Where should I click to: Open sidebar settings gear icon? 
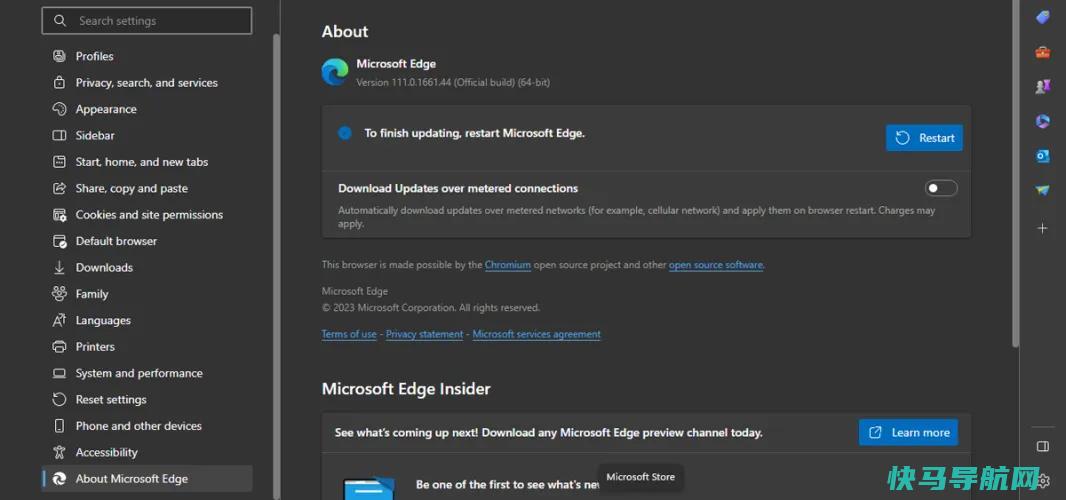coord(1045,480)
